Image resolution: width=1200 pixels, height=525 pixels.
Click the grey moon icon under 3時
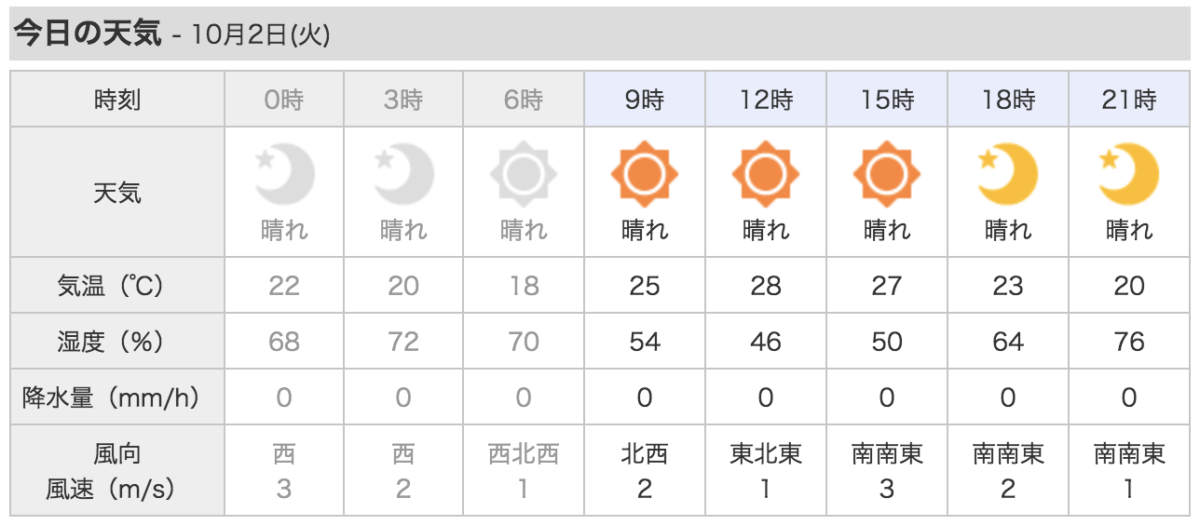(x=405, y=175)
